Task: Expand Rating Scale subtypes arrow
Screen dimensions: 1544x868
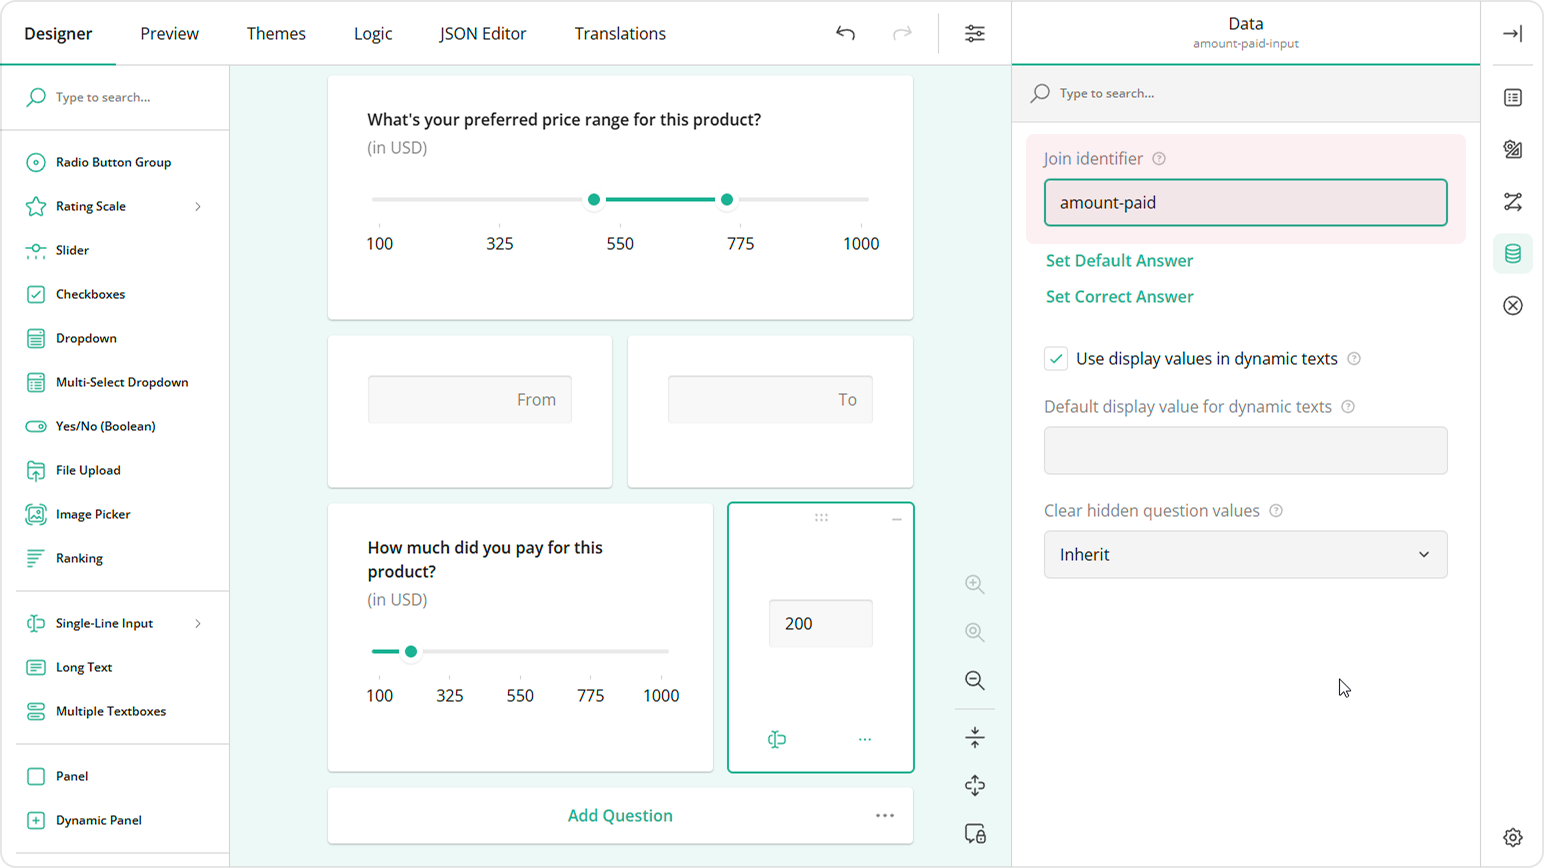Action: pos(198,206)
